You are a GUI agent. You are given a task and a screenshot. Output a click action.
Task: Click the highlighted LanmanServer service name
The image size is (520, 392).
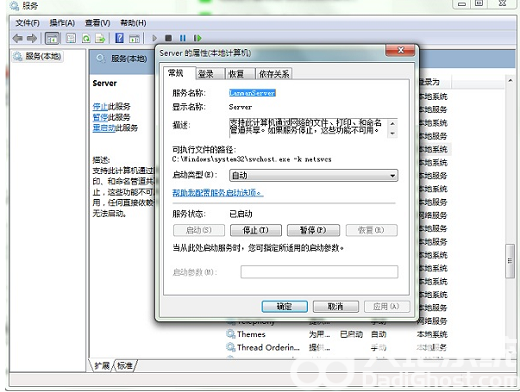[x=252, y=93]
